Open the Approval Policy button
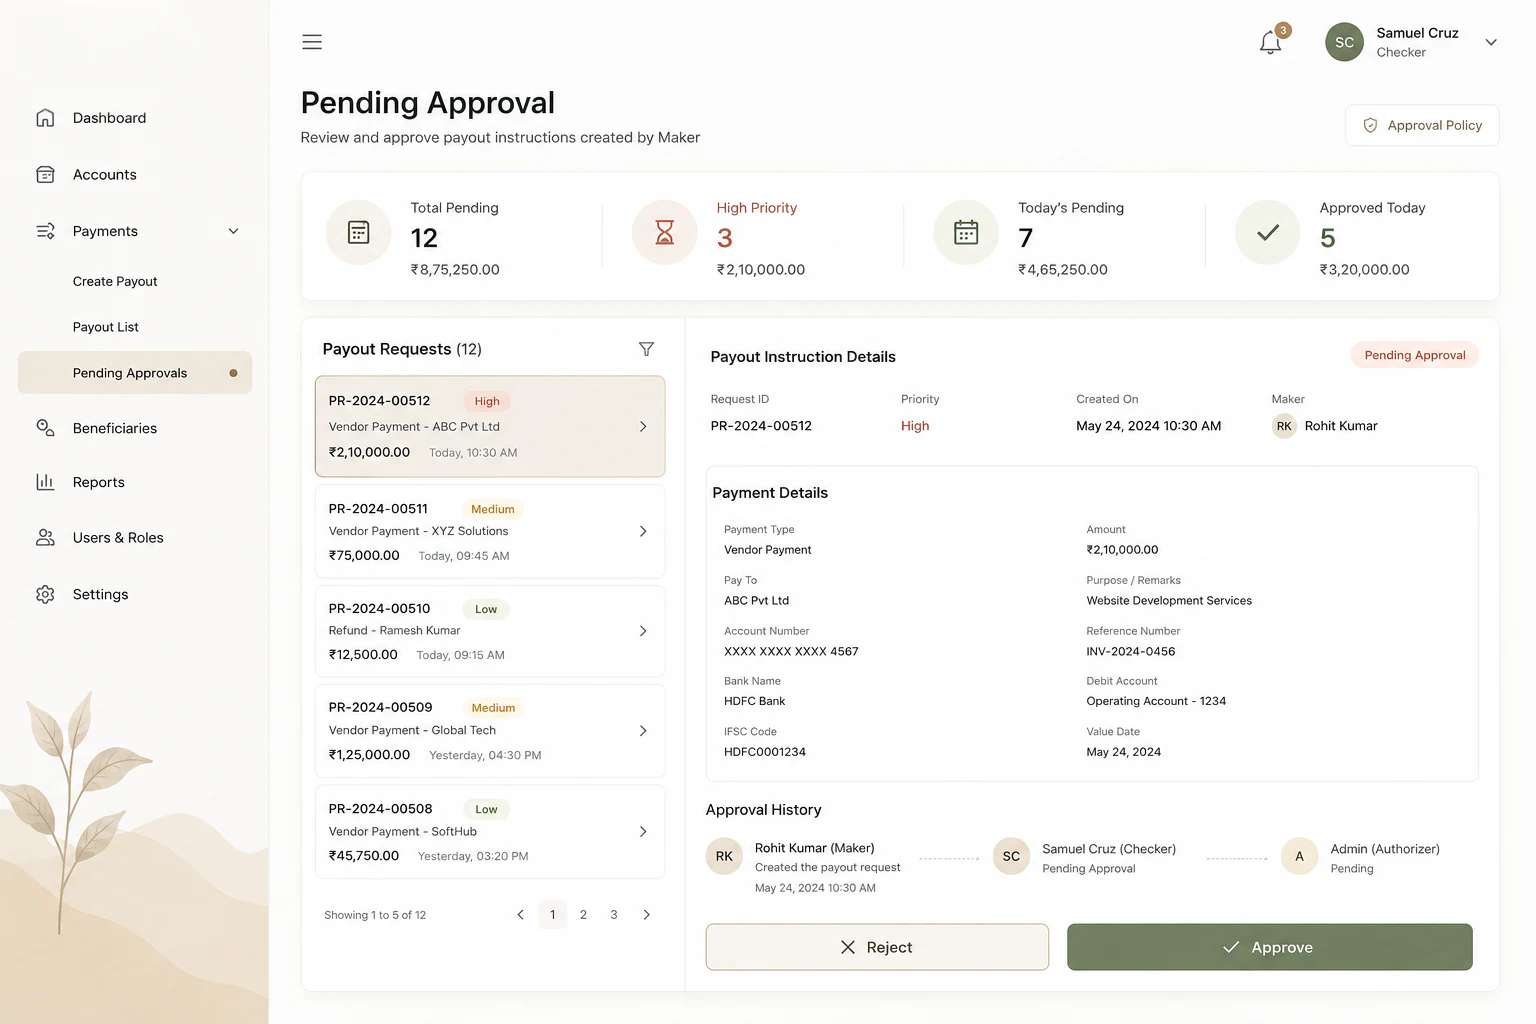Viewport: 1536px width, 1024px height. pos(1421,125)
